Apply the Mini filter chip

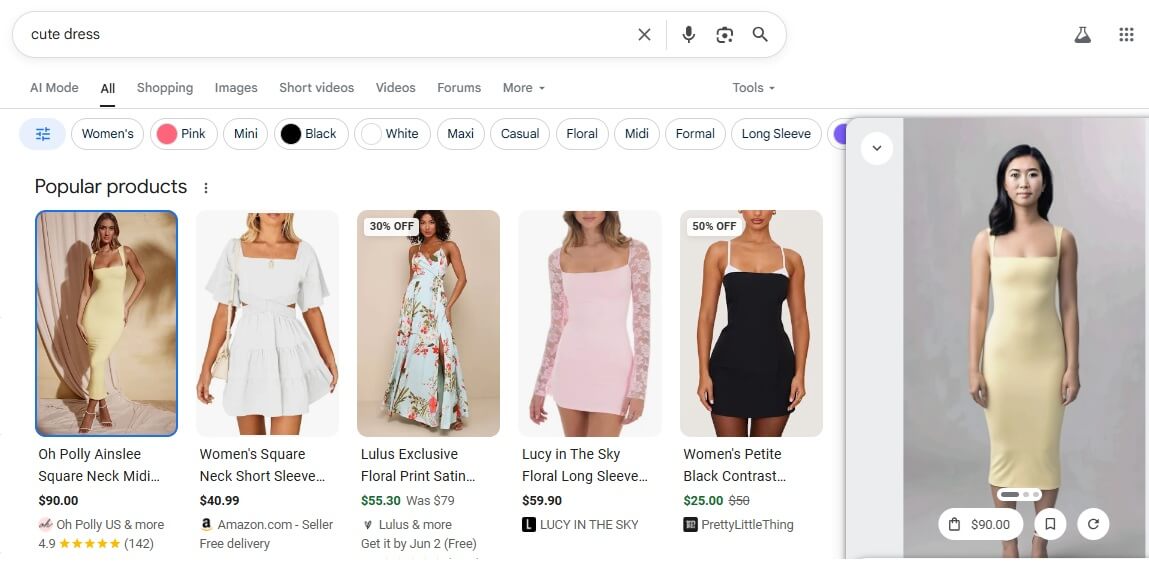point(245,134)
